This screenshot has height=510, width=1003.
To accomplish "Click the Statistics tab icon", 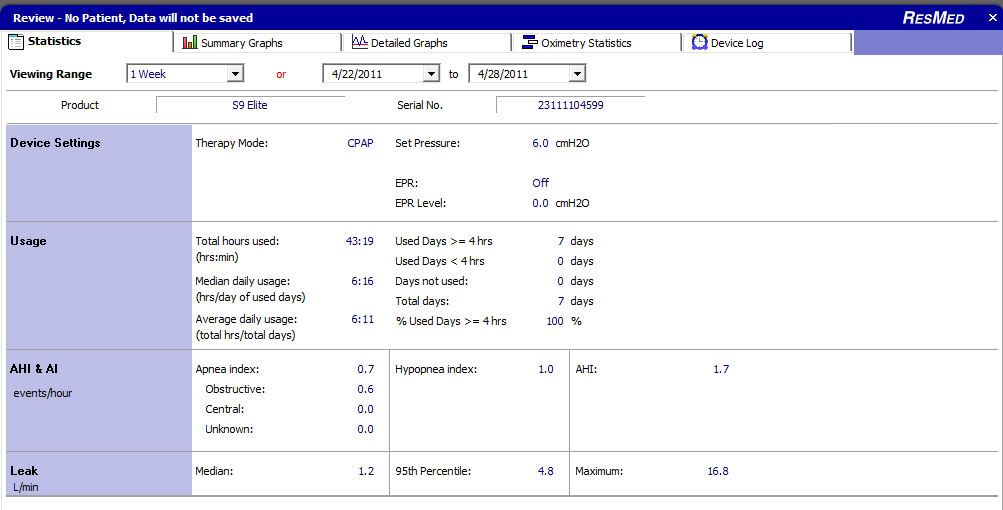I will 16,42.
